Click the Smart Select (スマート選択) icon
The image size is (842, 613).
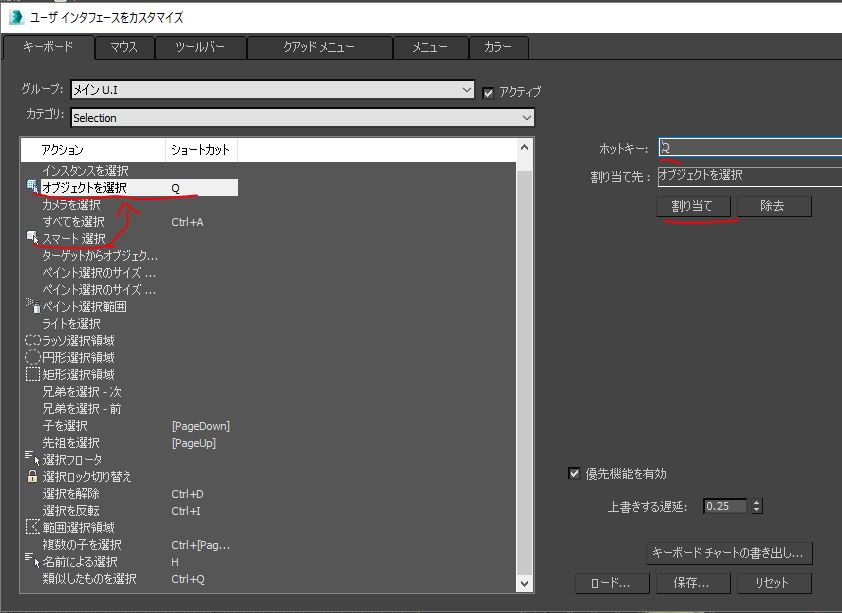coord(32,238)
